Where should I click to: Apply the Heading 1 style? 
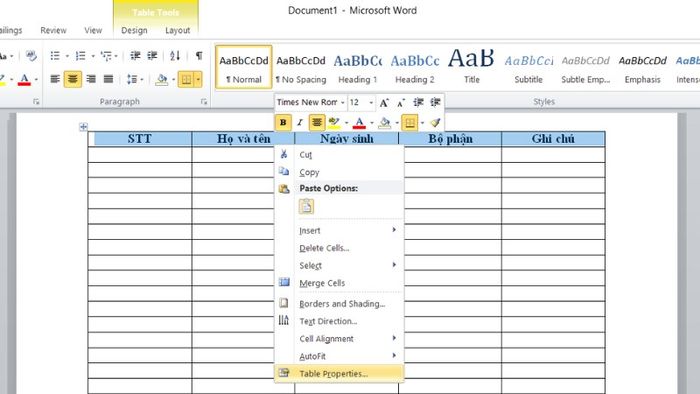358,67
